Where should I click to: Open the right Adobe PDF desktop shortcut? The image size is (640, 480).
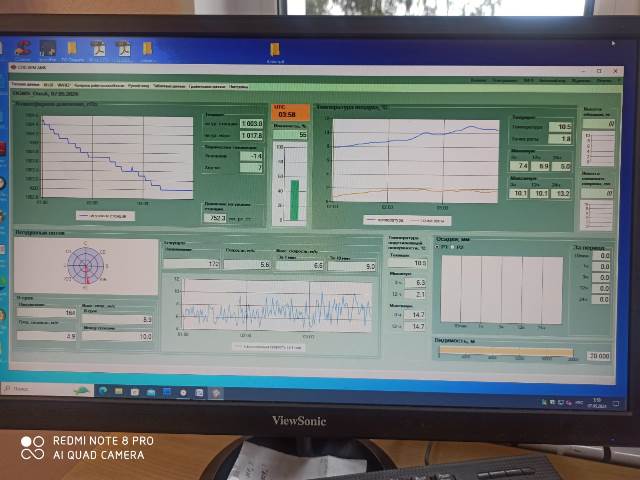(x=123, y=48)
